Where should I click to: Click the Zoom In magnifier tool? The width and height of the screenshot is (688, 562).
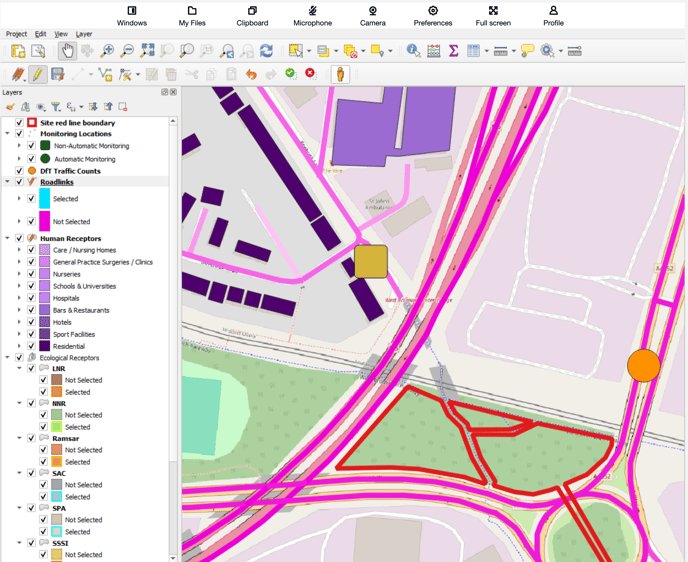click(107, 51)
